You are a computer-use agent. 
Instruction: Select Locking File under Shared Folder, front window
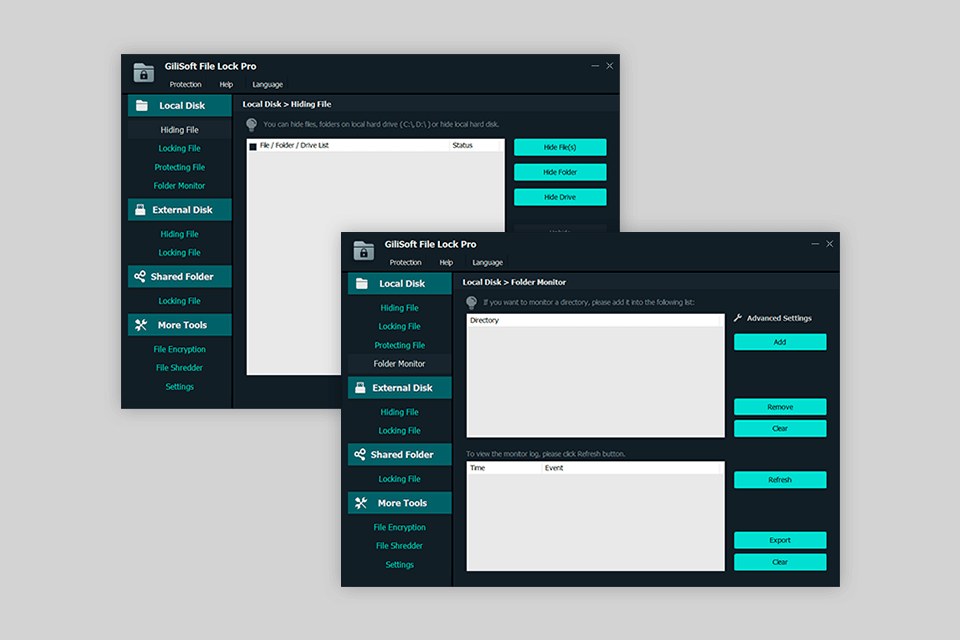pos(399,479)
